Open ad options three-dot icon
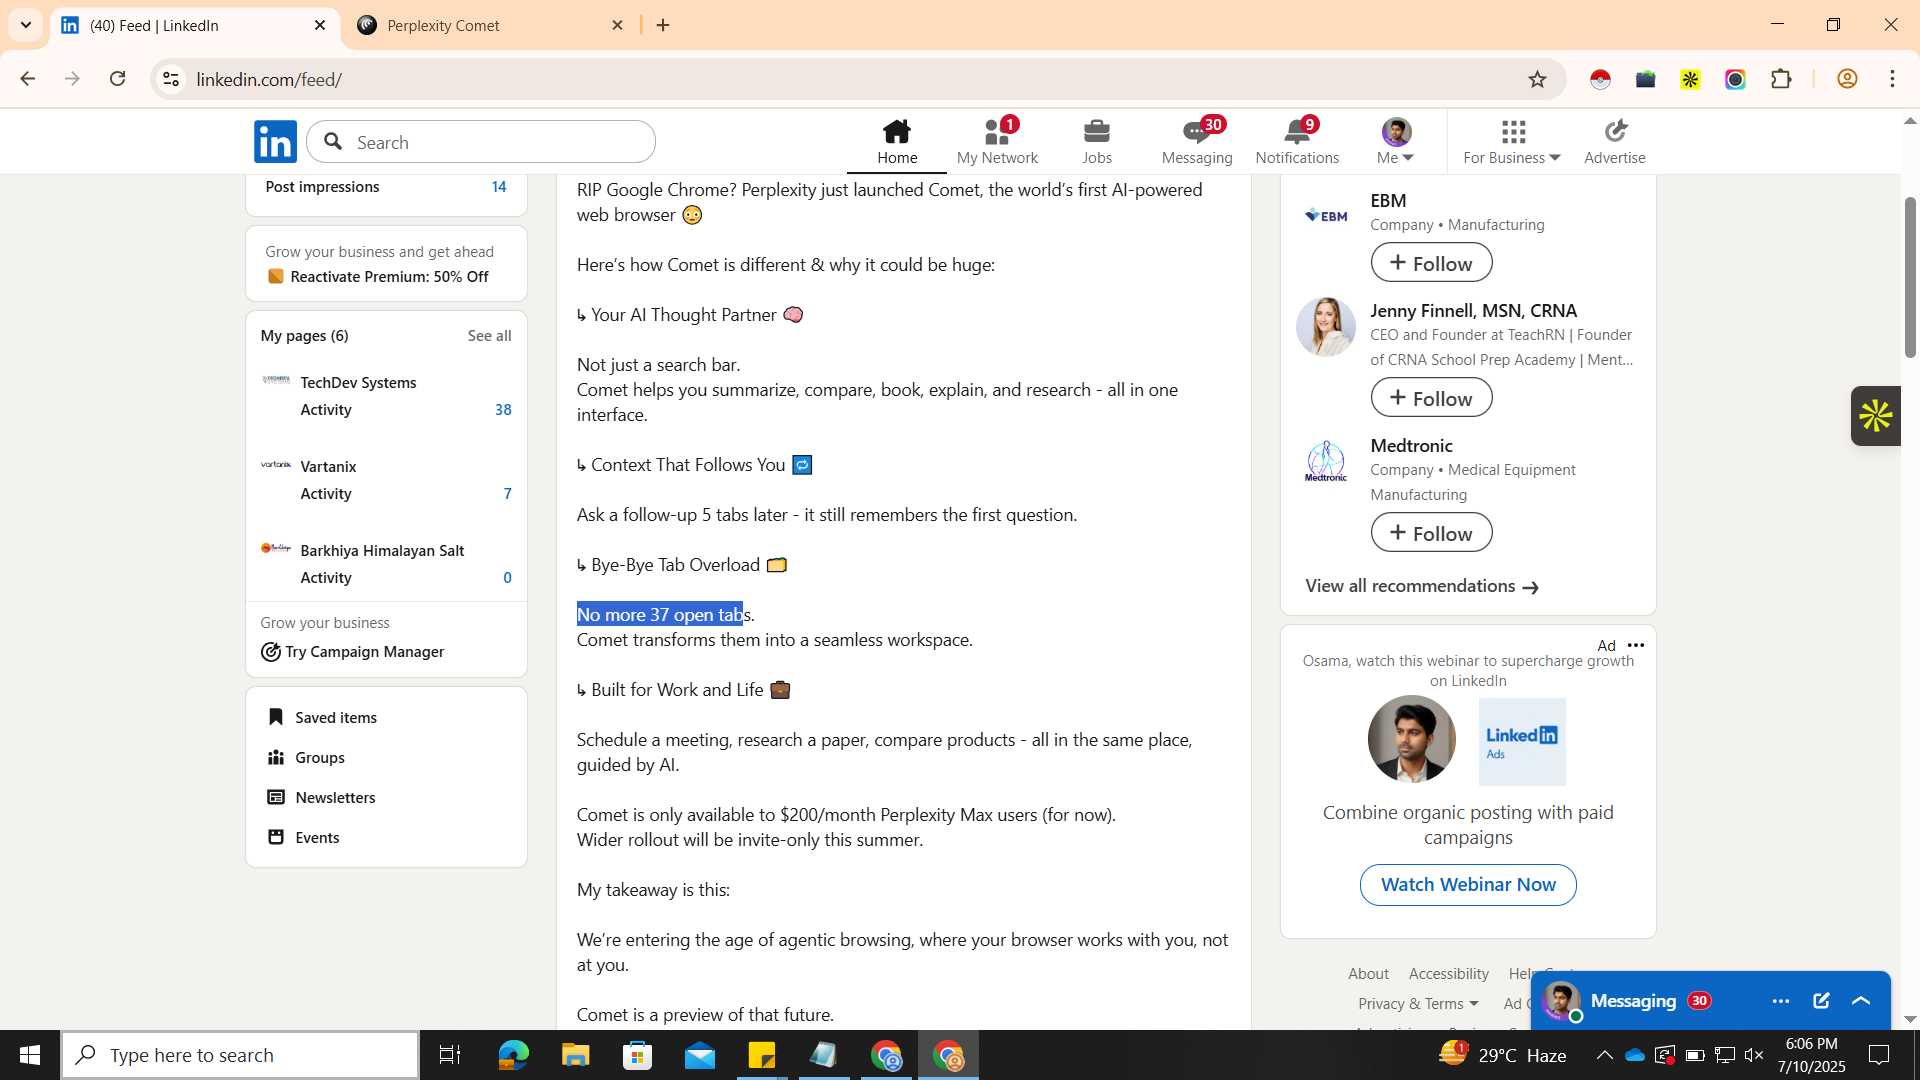This screenshot has width=1920, height=1080. 1636,645
